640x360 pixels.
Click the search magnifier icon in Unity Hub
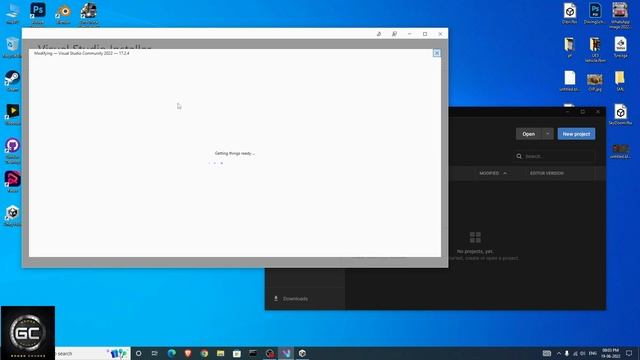coord(519,156)
